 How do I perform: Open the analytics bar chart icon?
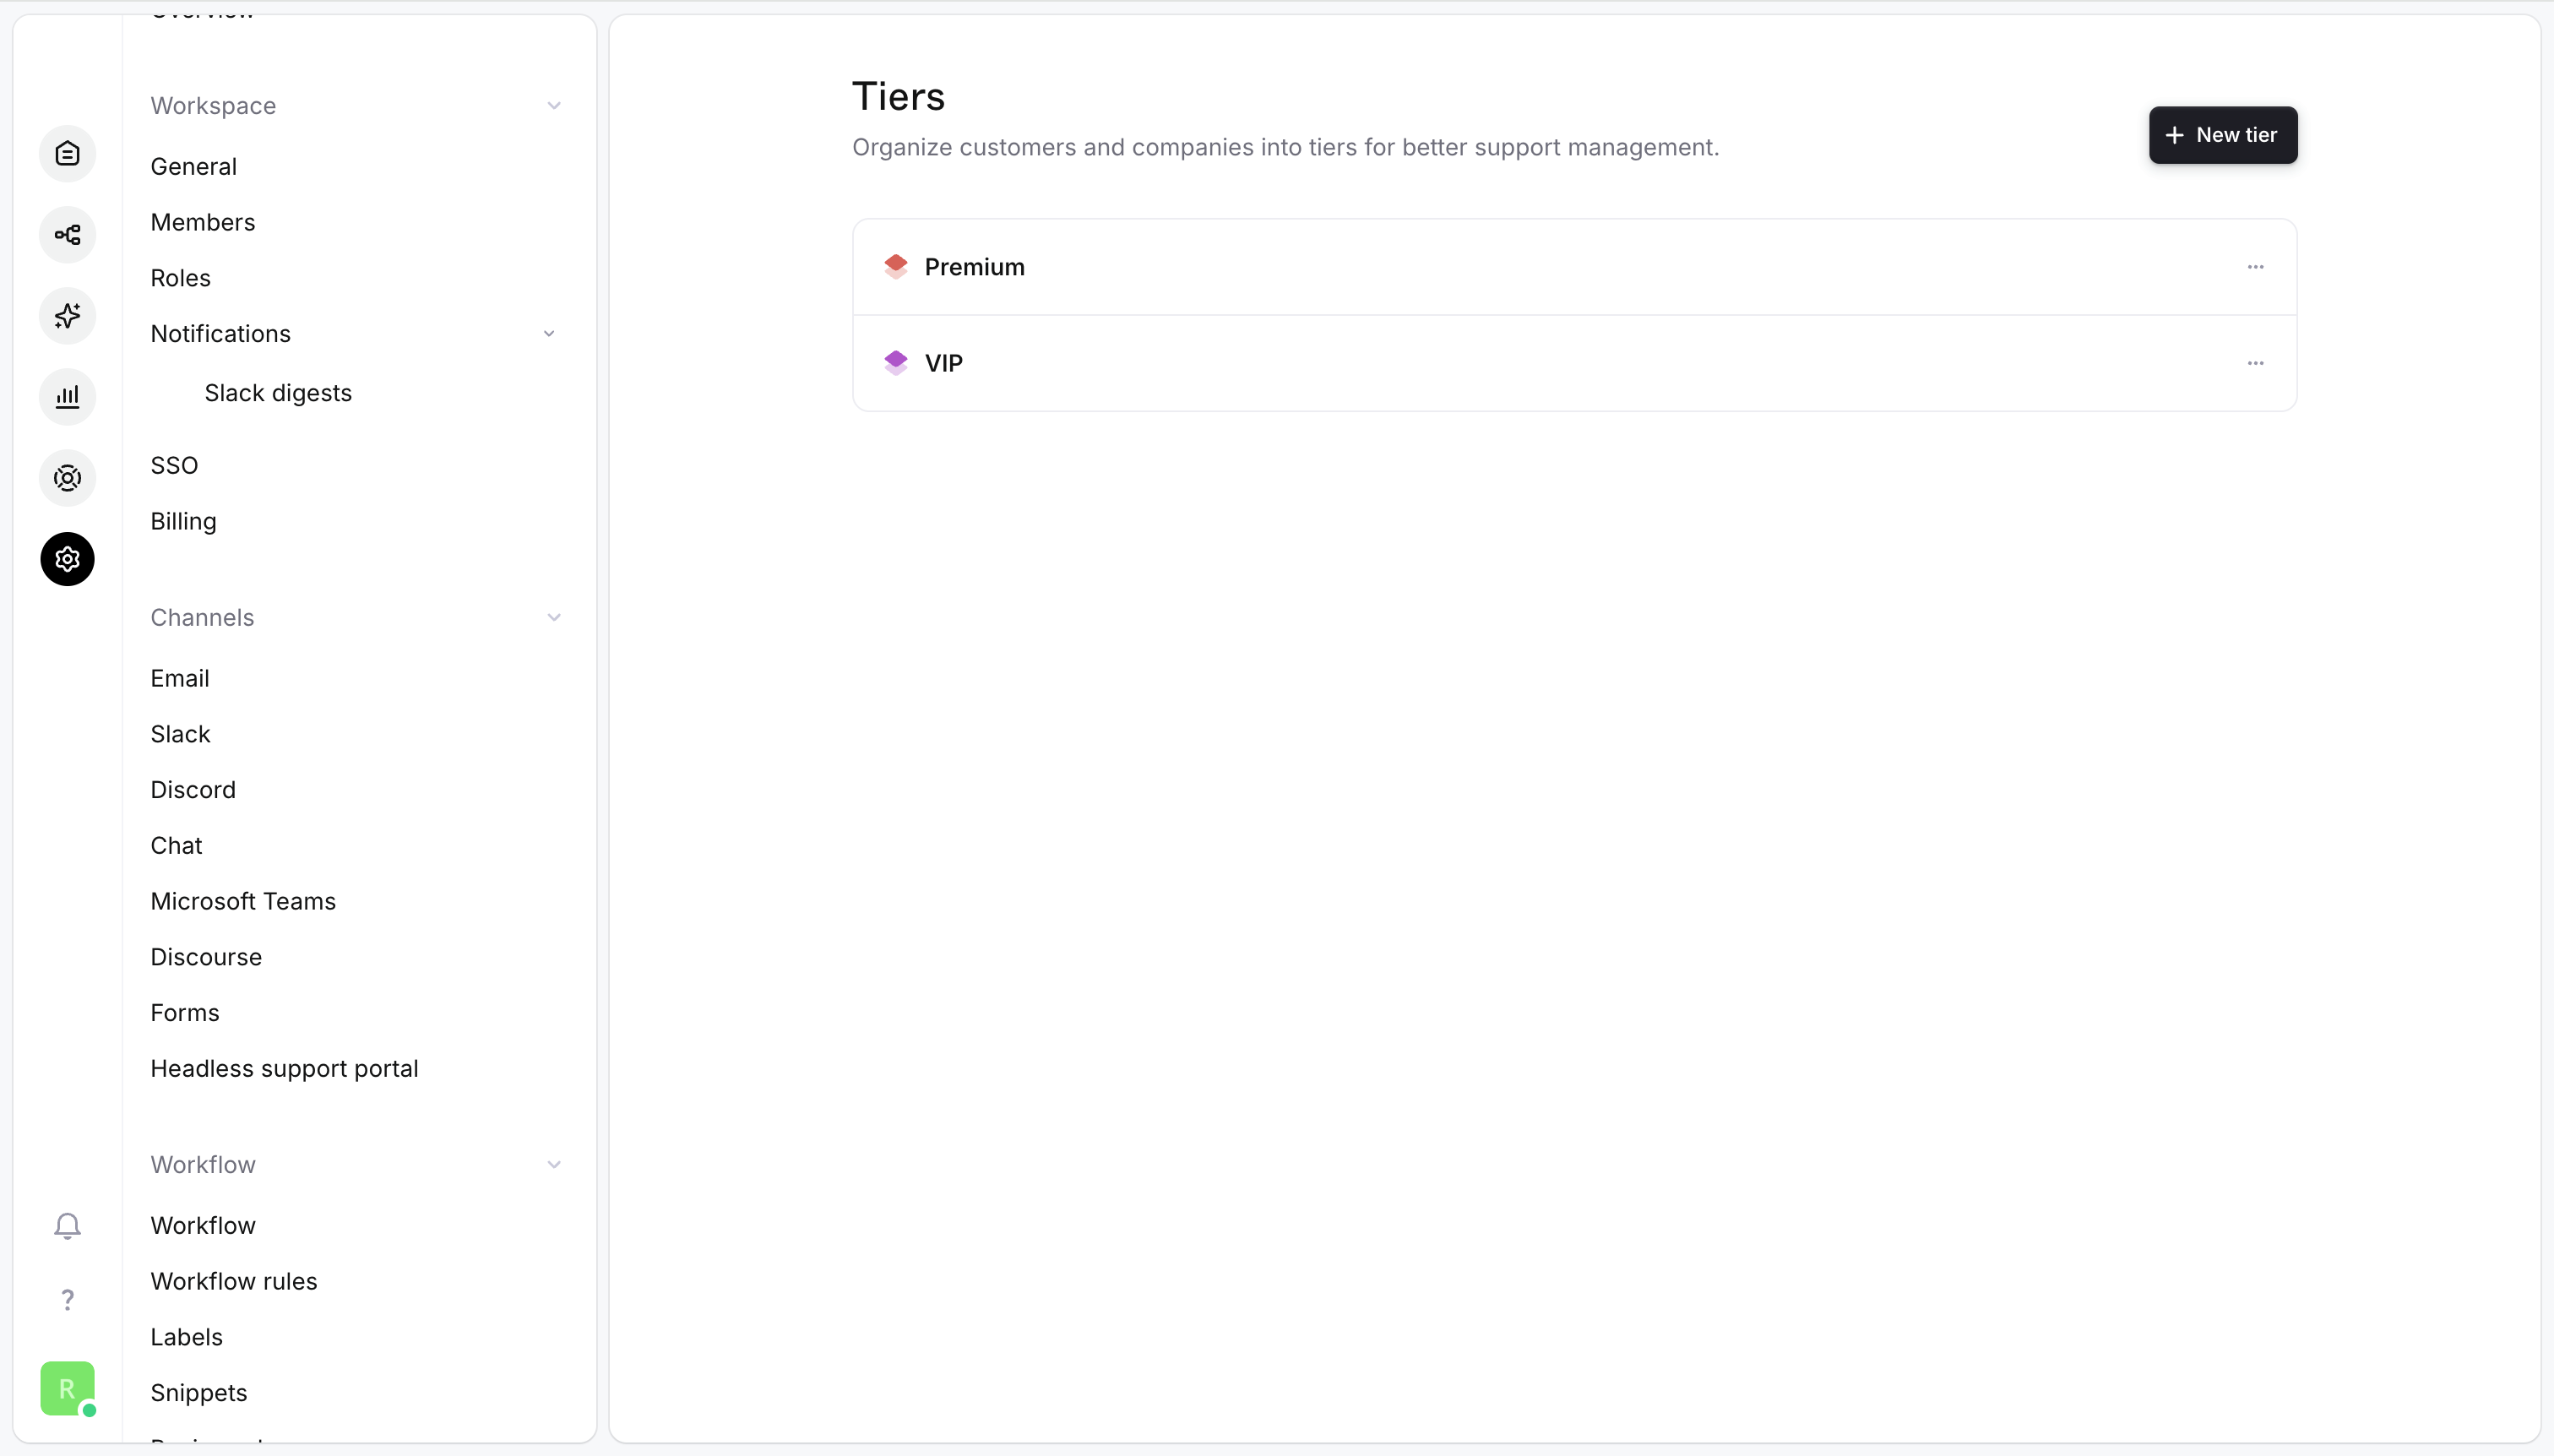(x=67, y=397)
